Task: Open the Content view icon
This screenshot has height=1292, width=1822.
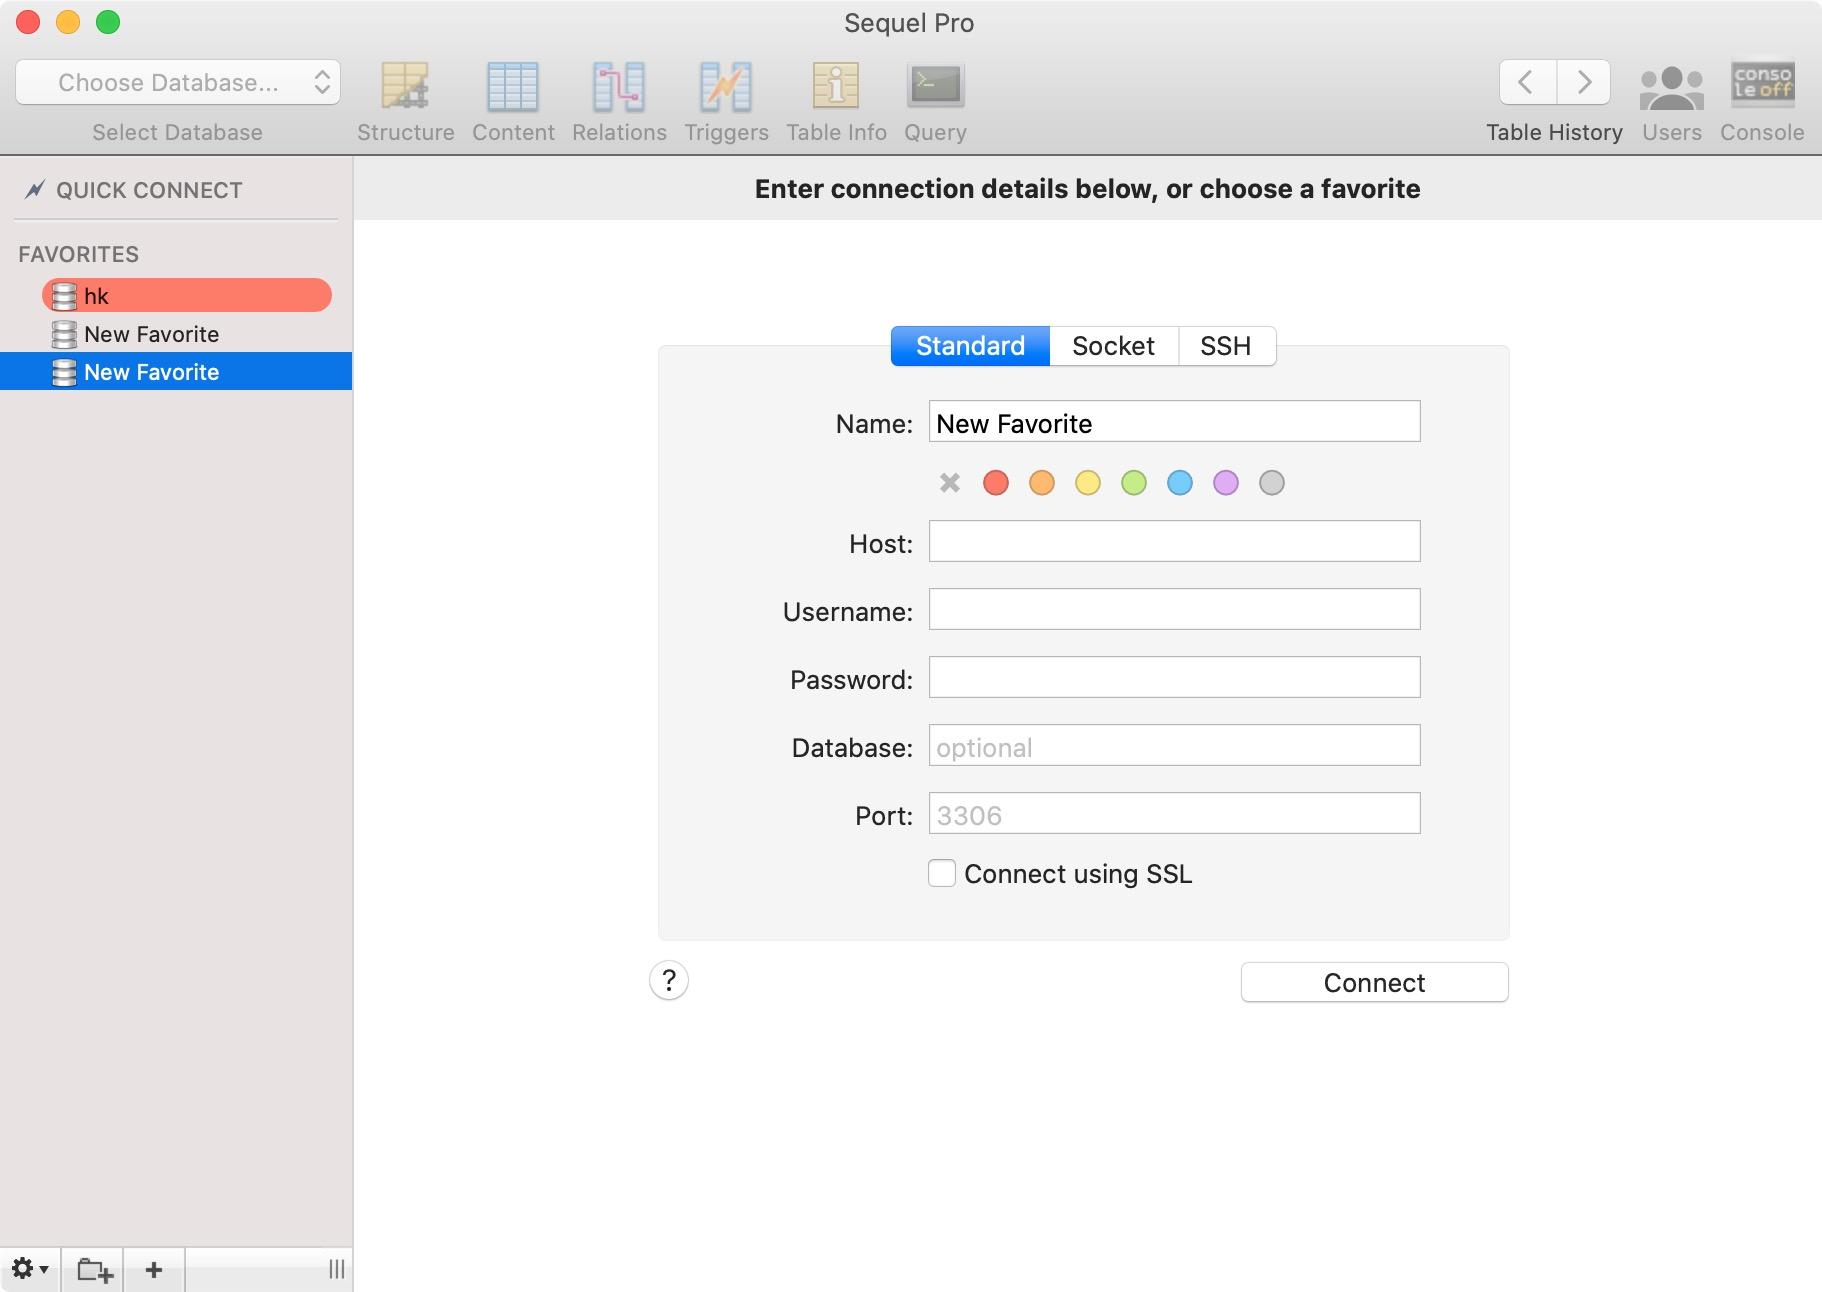Action: (513, 87)
